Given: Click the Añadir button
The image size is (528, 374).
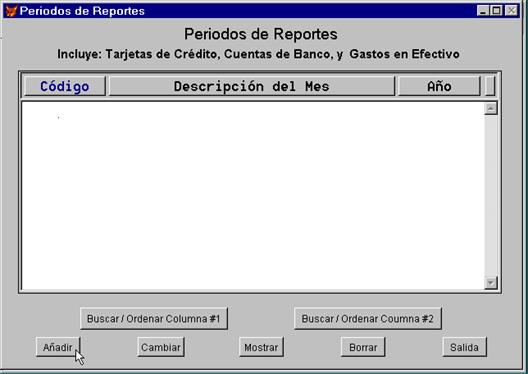Looking at the screenshot, I should (58, 347).
